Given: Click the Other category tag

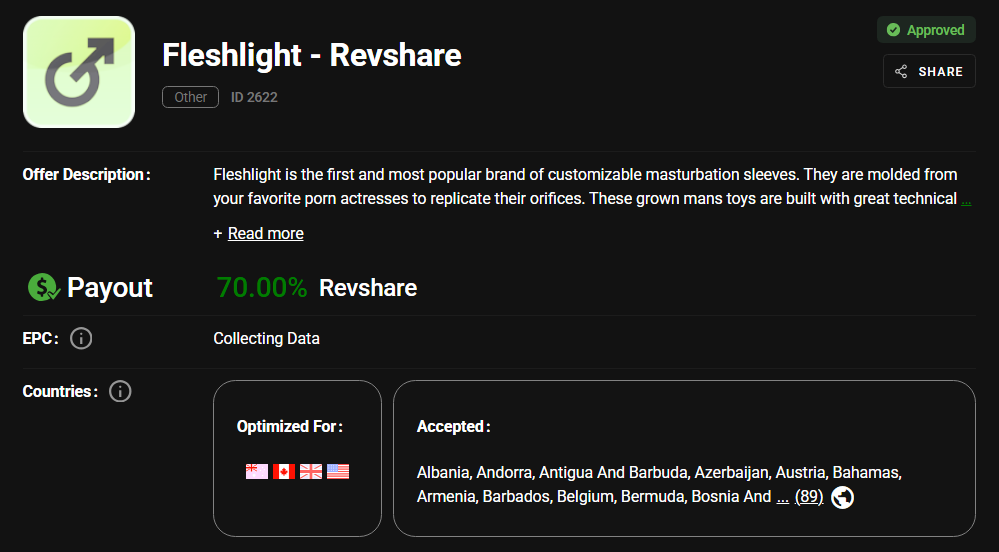Looking at the screenshot, I should (x=190, y=97).
